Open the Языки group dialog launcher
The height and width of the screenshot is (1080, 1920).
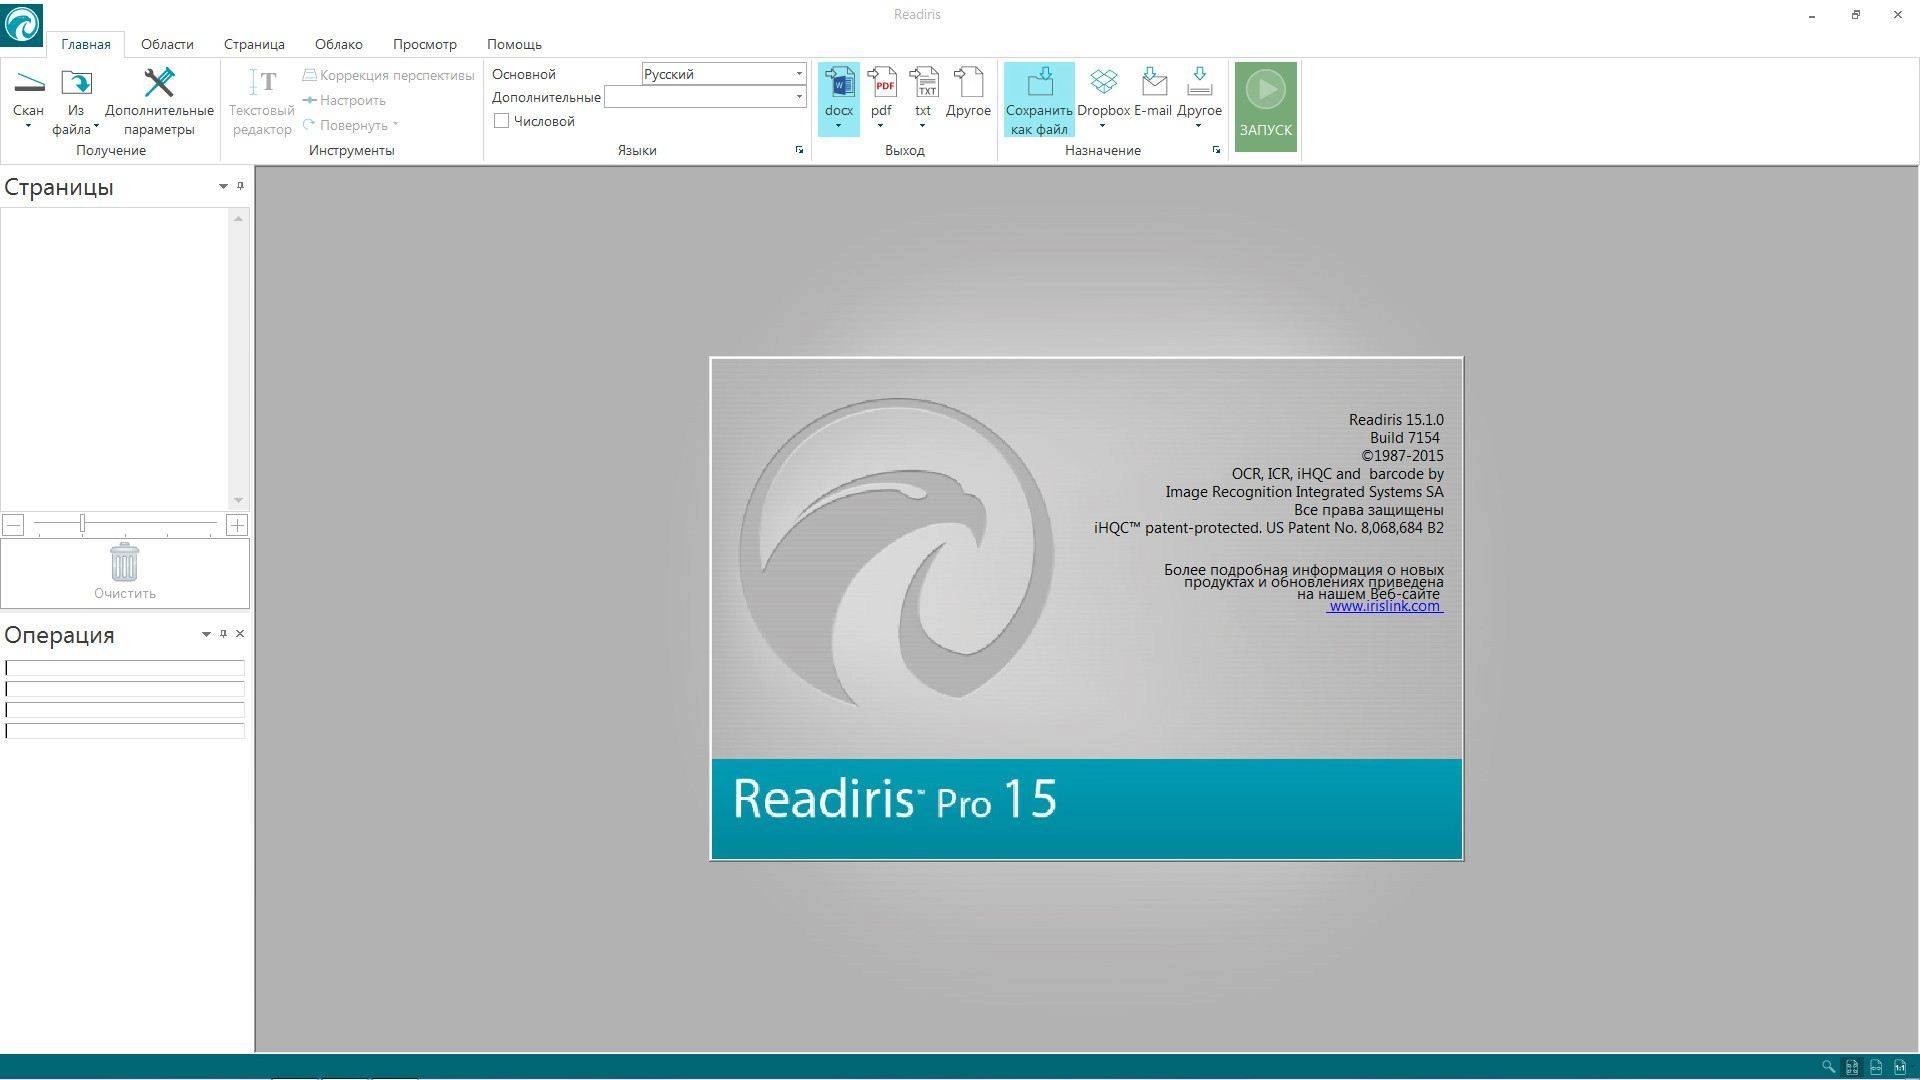pyautogui.click(x=799, y=150)
